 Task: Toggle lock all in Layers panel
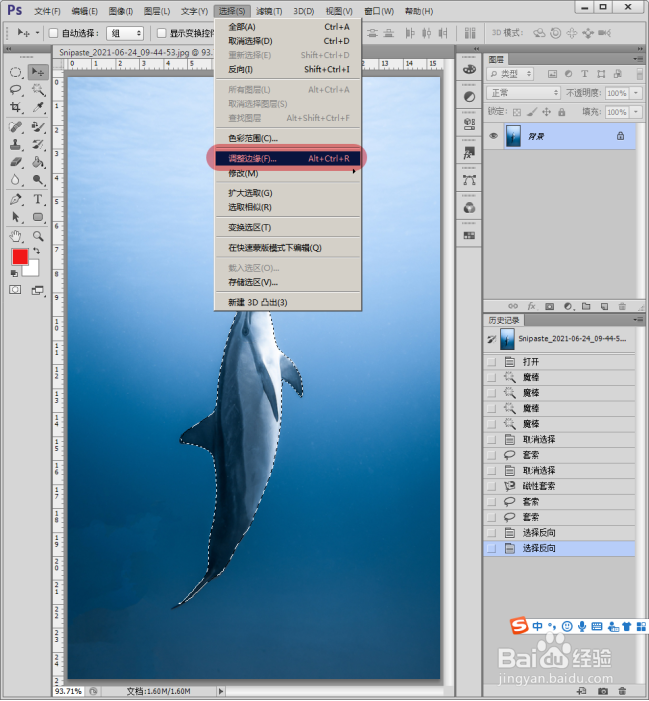click(562, 112)
